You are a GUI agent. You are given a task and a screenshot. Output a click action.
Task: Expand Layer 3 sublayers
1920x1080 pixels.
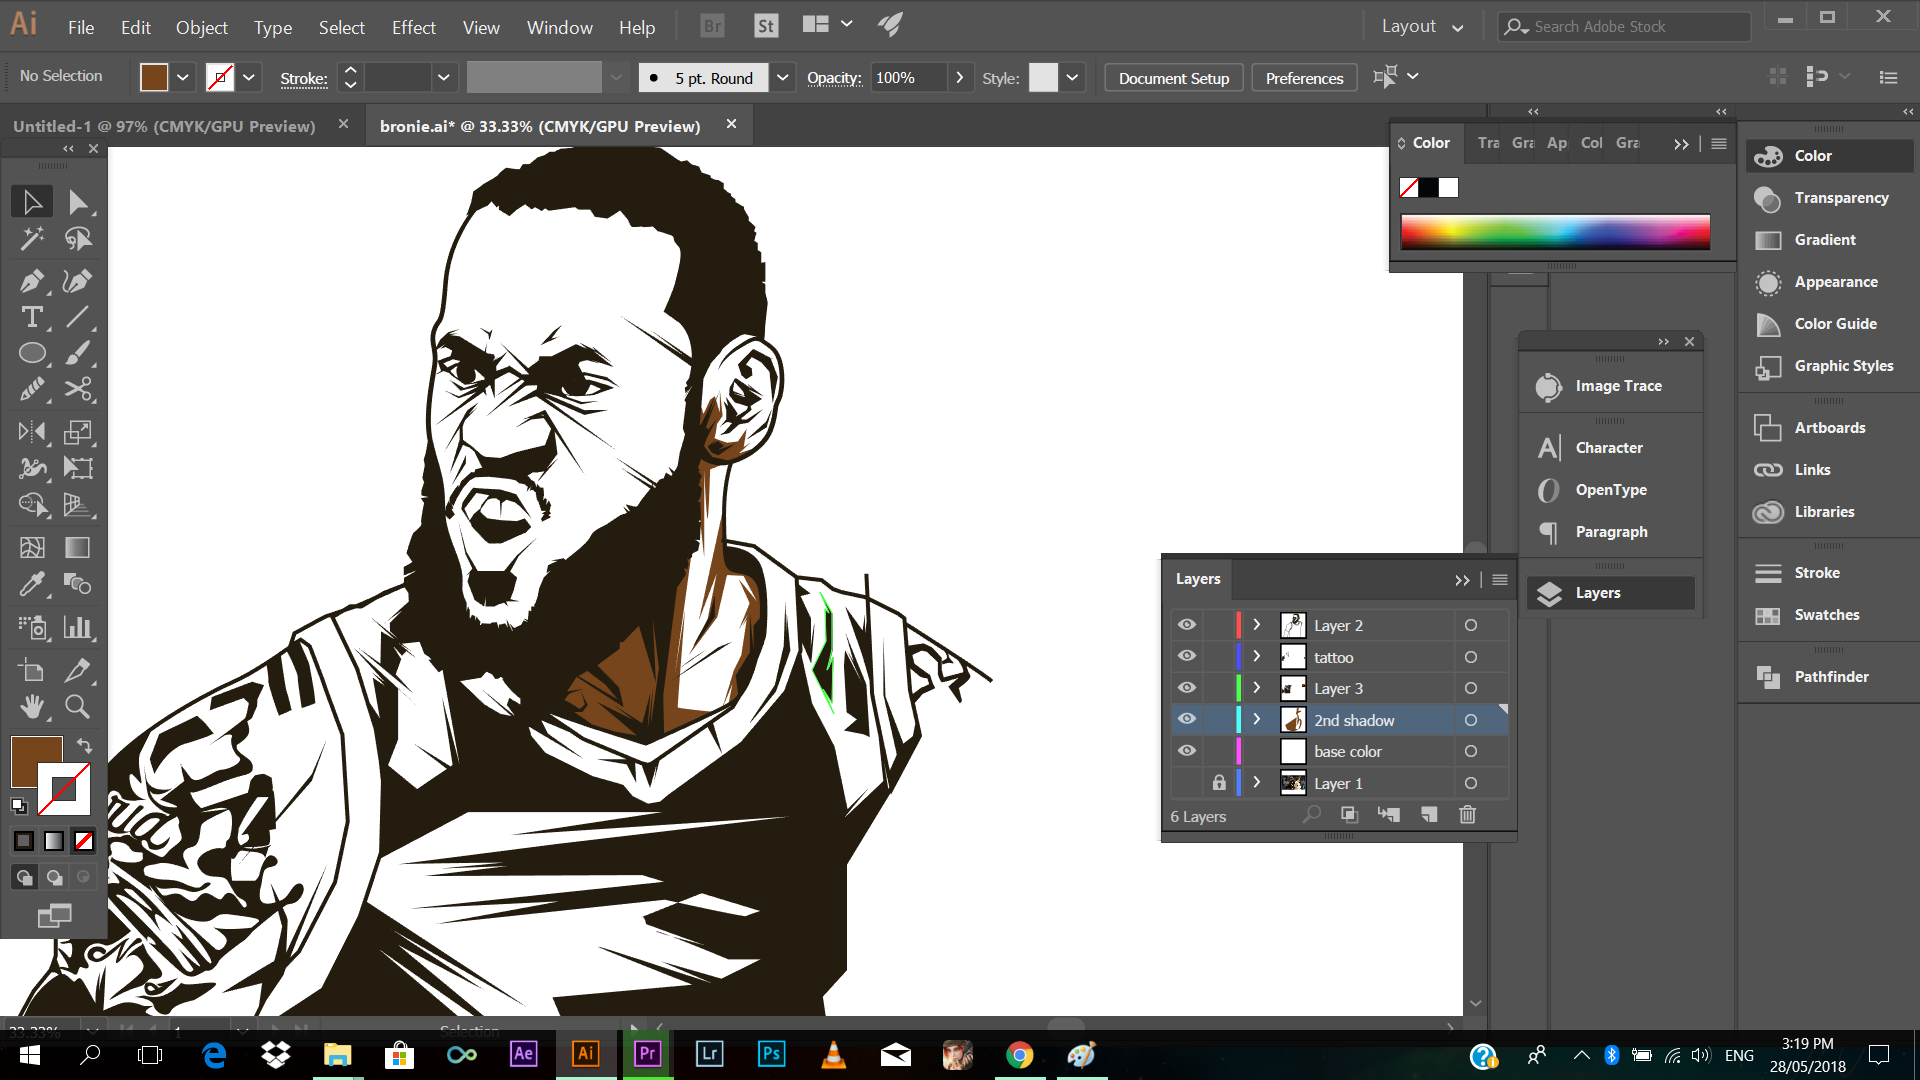pos(1257,688)
